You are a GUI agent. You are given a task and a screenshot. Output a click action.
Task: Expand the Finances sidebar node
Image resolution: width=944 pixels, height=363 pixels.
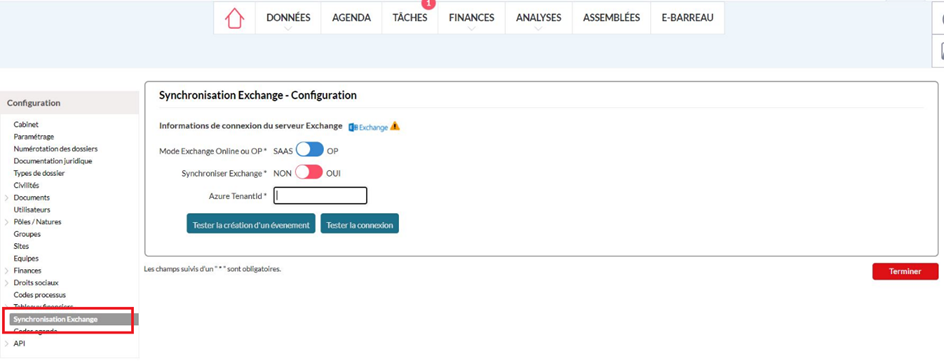pos(7,270)
